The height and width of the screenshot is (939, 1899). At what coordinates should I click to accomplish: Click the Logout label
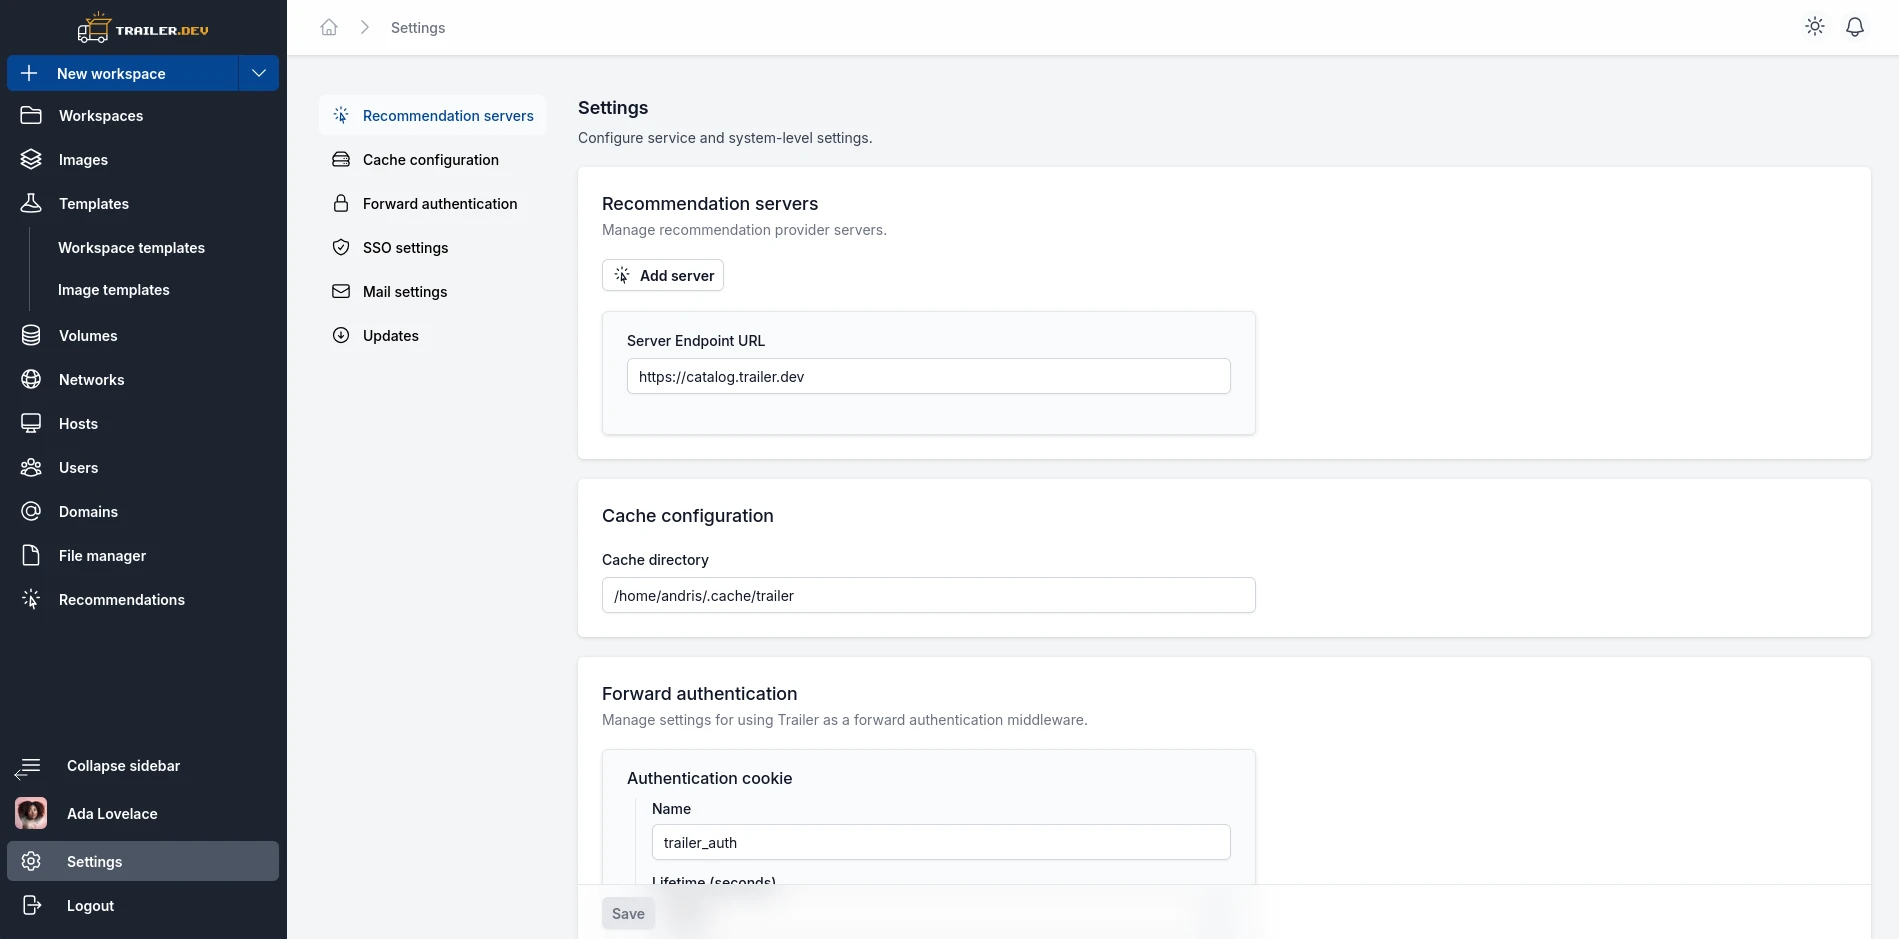[x=90, y=906]
